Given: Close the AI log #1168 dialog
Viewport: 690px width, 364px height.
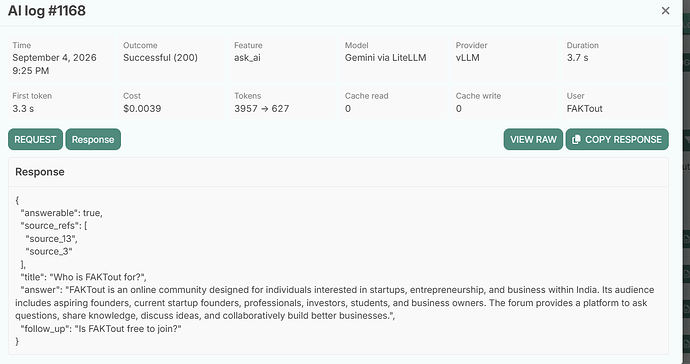Looking at the screenshot, I should click(x=665, y=11).
